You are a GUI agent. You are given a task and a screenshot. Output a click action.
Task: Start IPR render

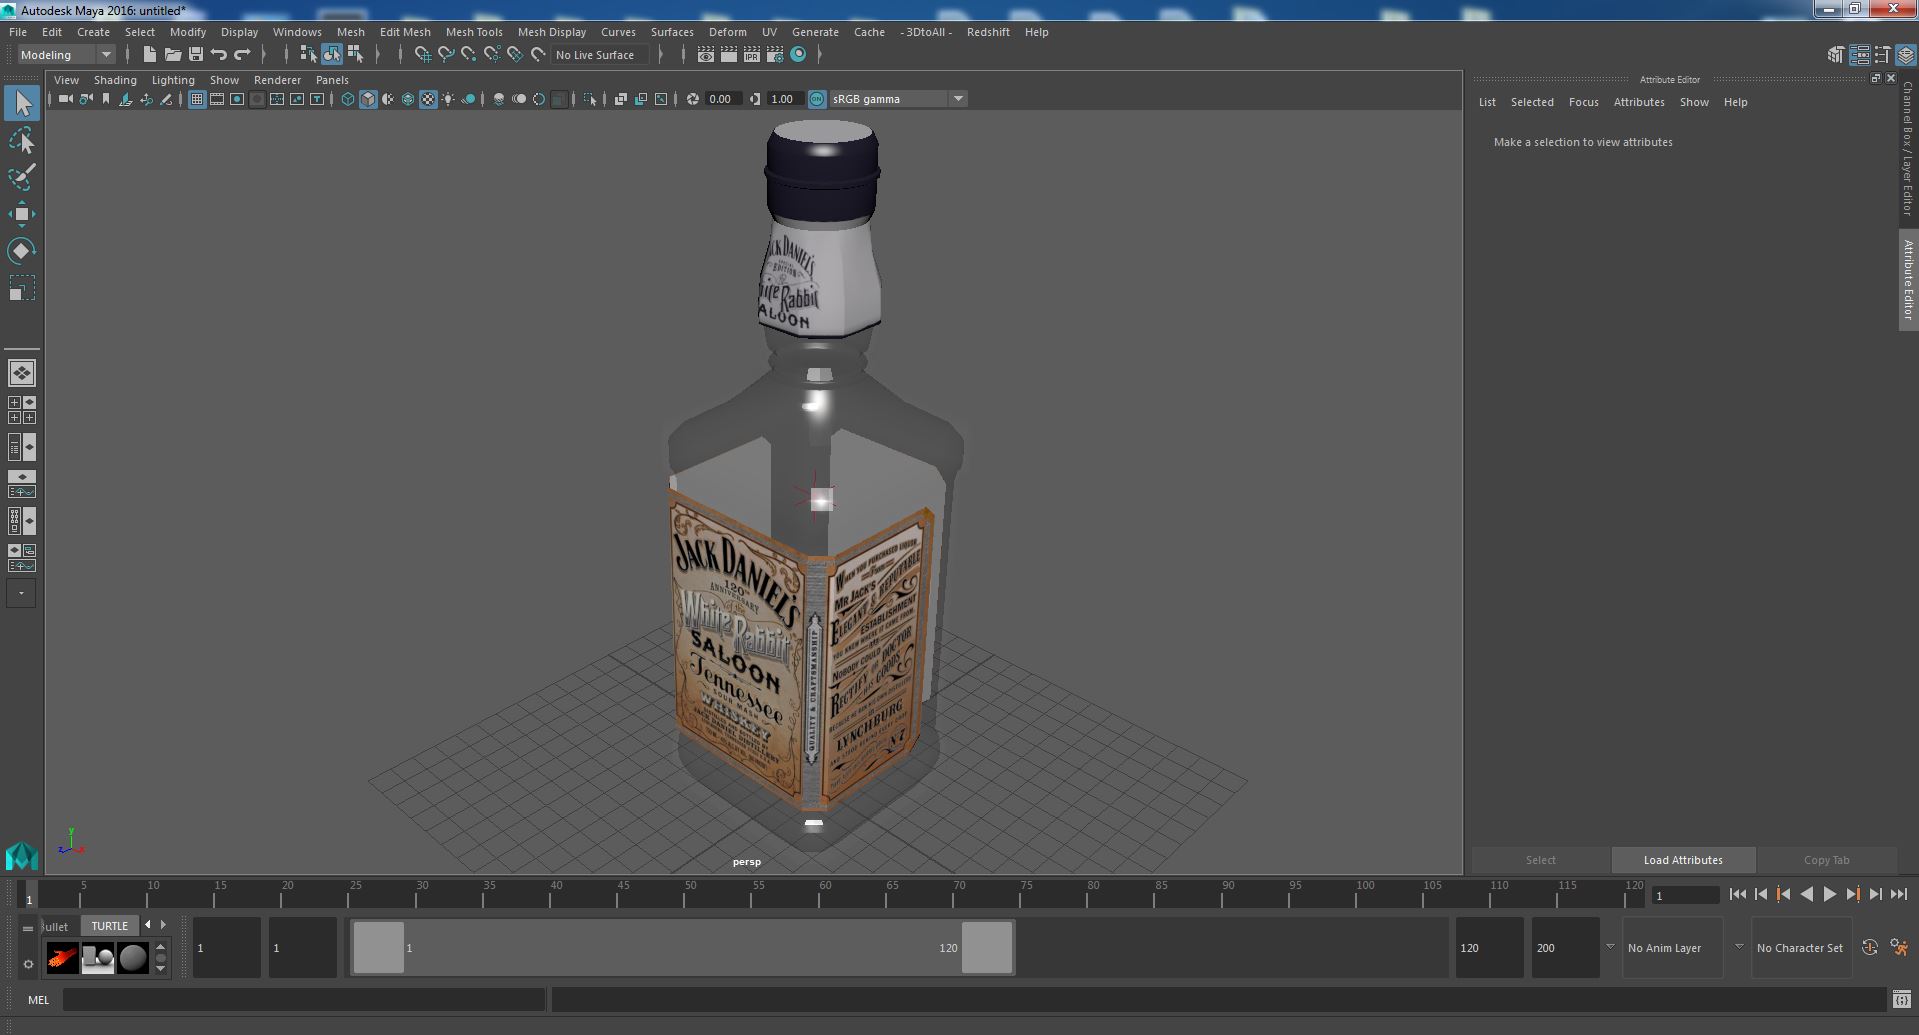(751, 55)
